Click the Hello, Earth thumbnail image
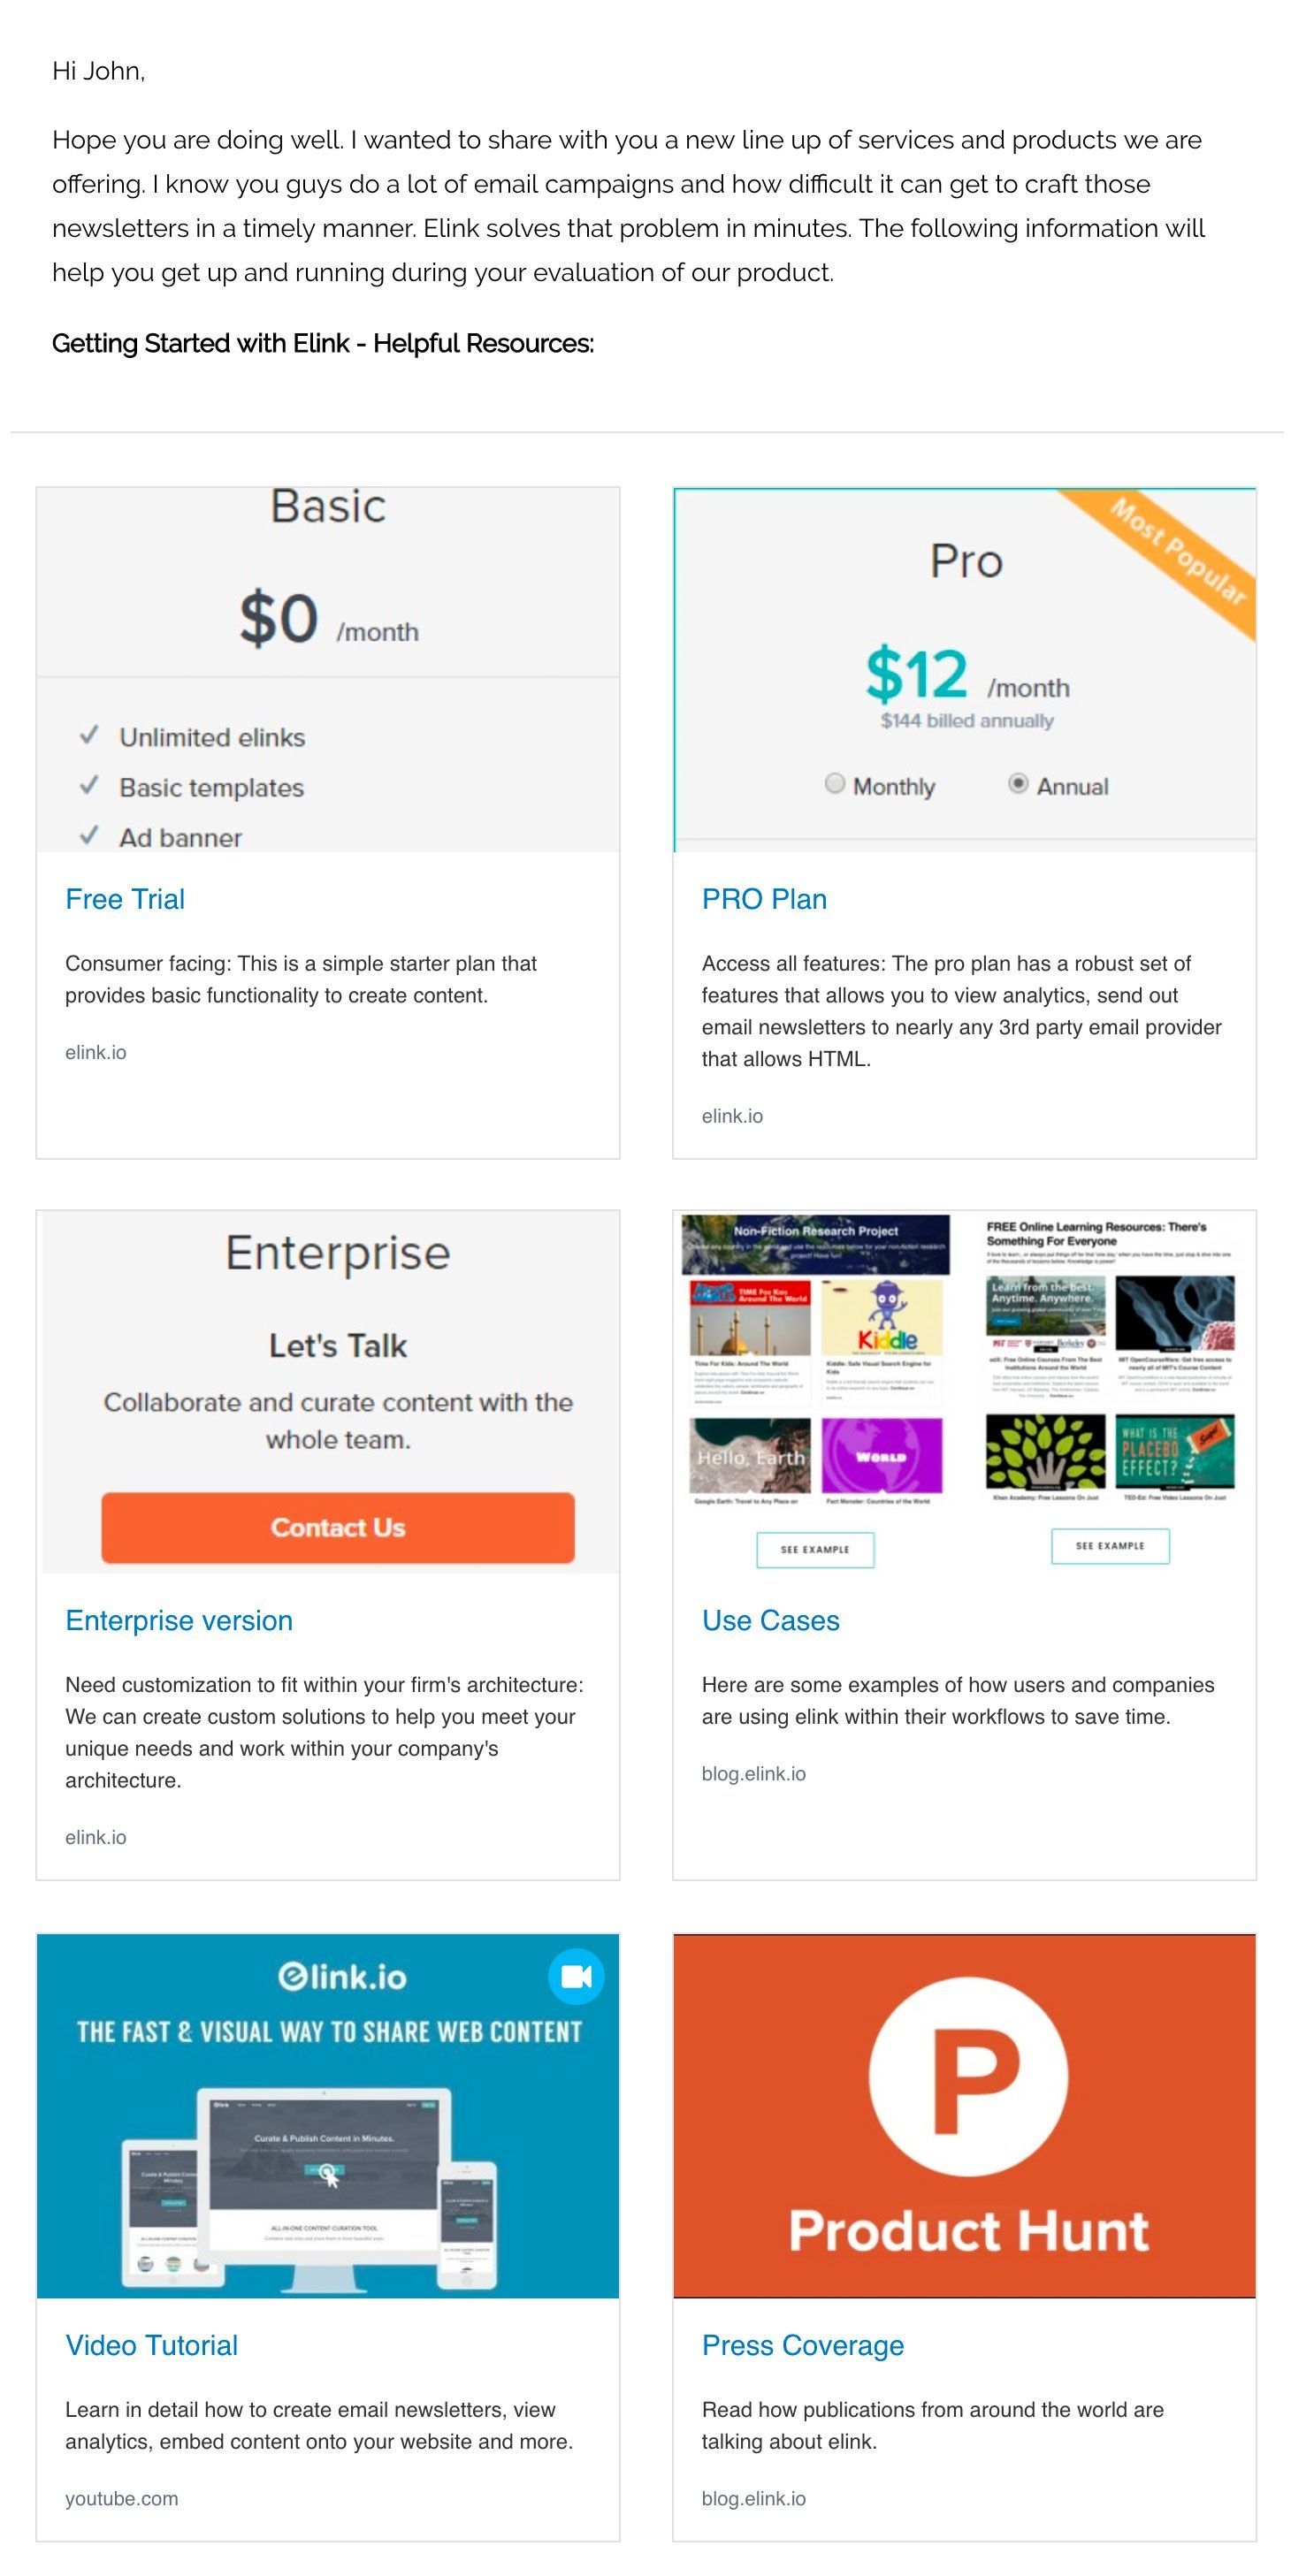The width and height of the screenshot is (1291, 2576). [750, 1455]
